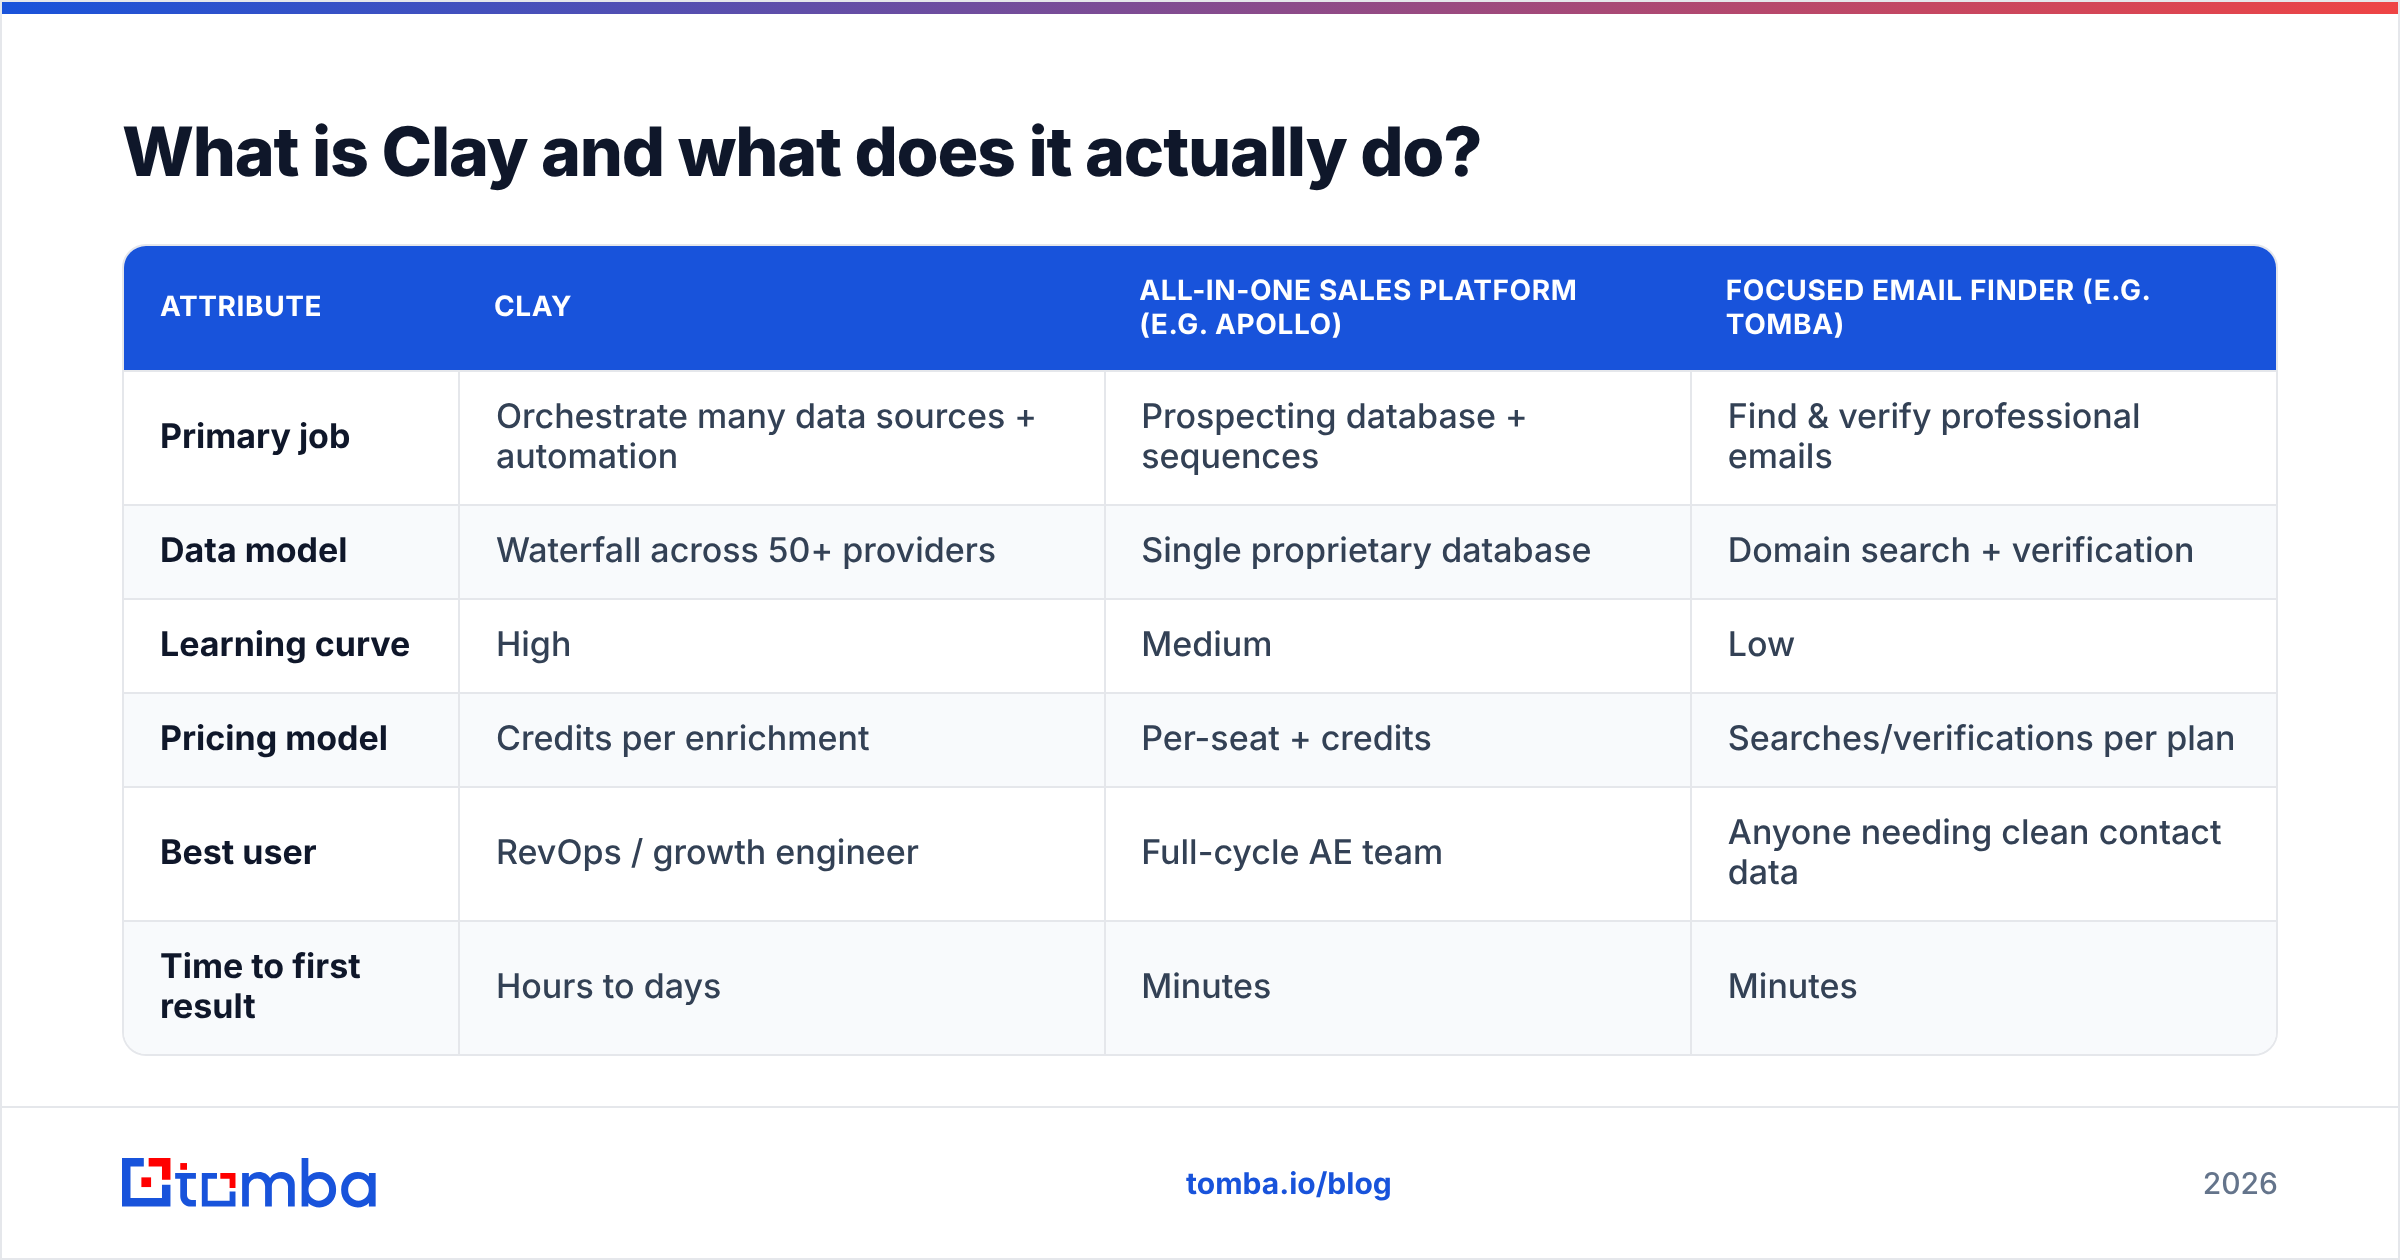
Task: Click the Best user row label
Action: (x=238, y=852)
